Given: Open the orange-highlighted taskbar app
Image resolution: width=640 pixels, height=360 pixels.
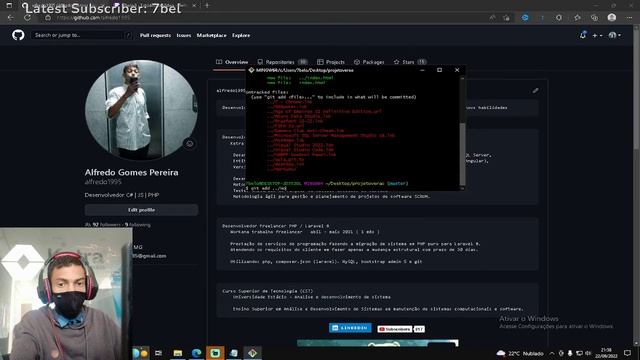Looking at the screenshot, I should pos(215,353).
